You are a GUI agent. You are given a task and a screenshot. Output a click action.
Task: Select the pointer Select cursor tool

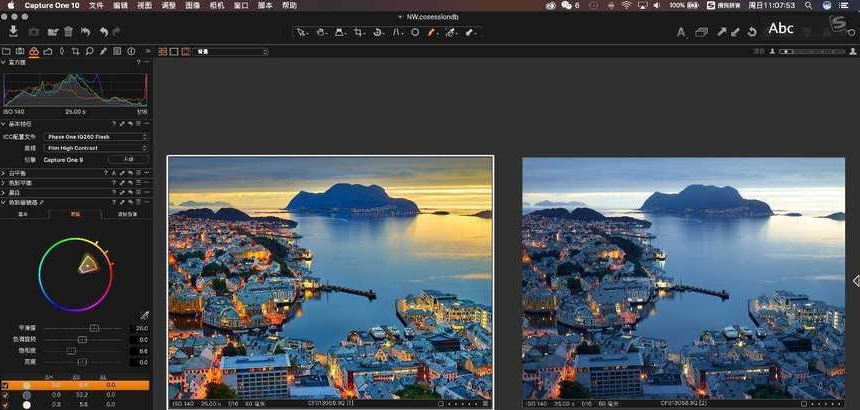301,32
